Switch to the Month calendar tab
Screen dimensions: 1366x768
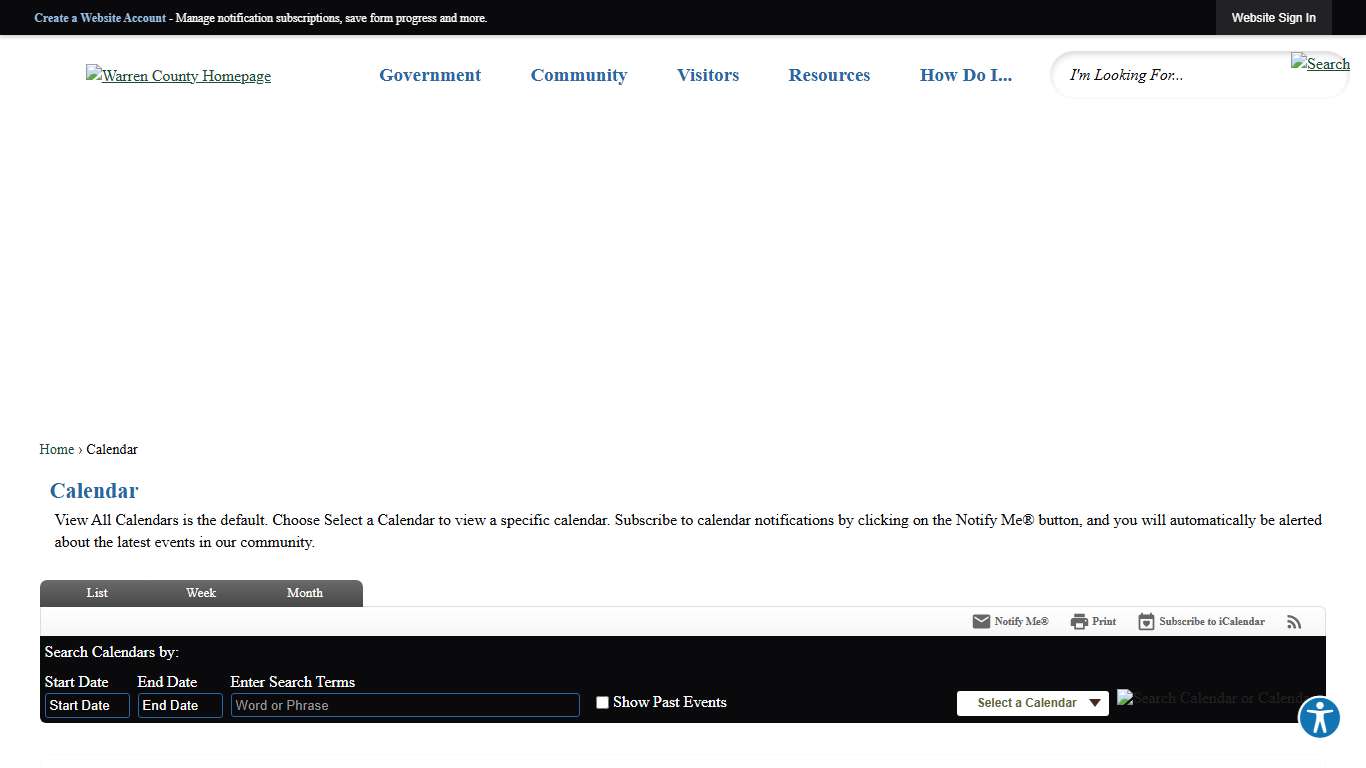click(x=305, y=593)
